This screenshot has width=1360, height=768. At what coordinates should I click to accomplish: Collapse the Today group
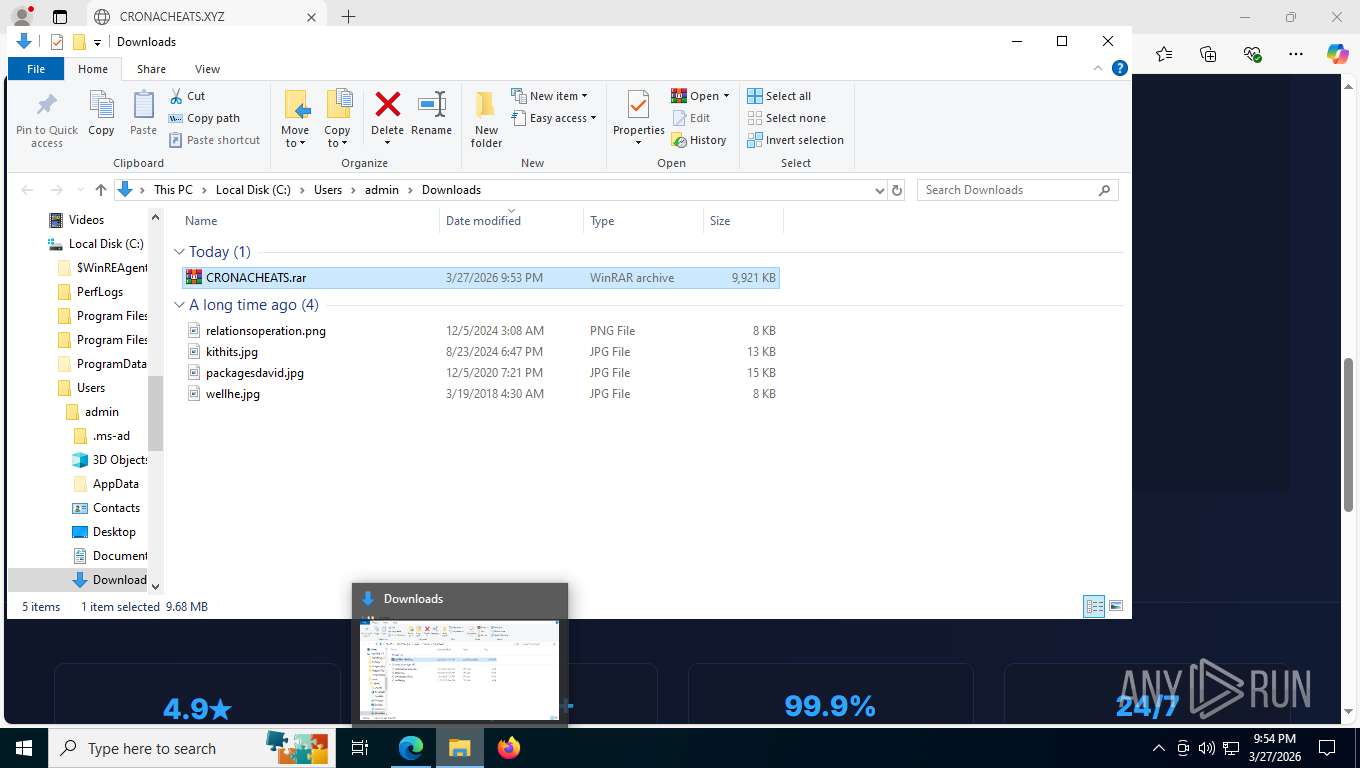[x=180, y=252]
